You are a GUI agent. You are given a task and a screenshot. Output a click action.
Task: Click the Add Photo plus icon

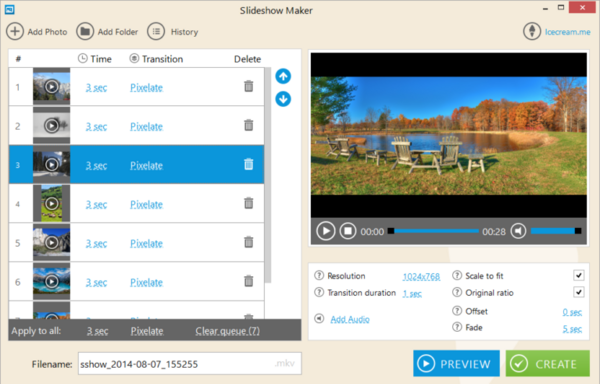coord(15,31)
